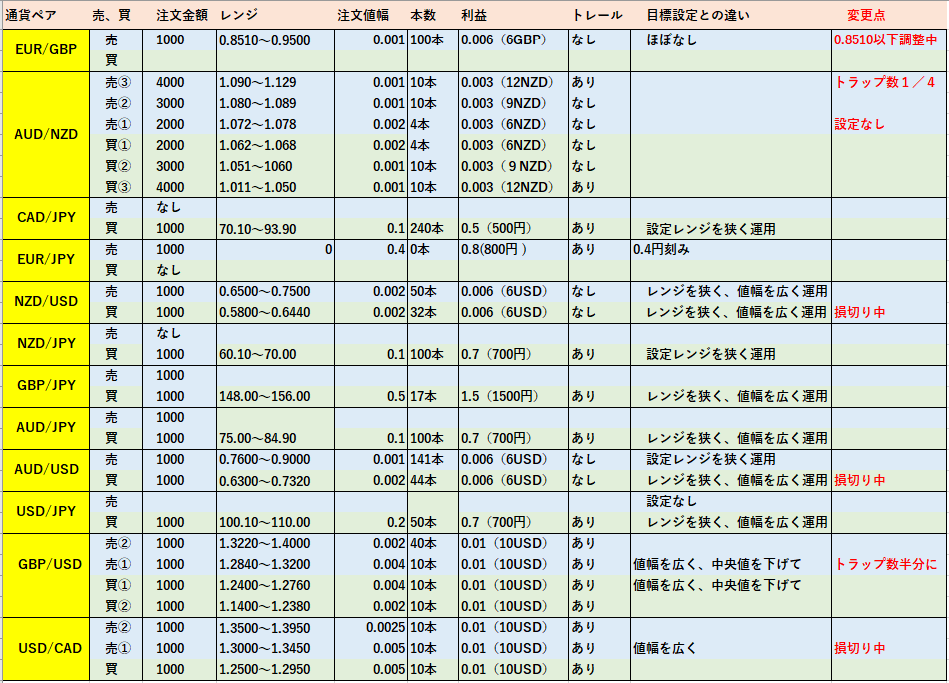The width and height of the screenshot is (949, 683).
Task: Click the AUD/JPY pair cell
Action: coord(46,427)
